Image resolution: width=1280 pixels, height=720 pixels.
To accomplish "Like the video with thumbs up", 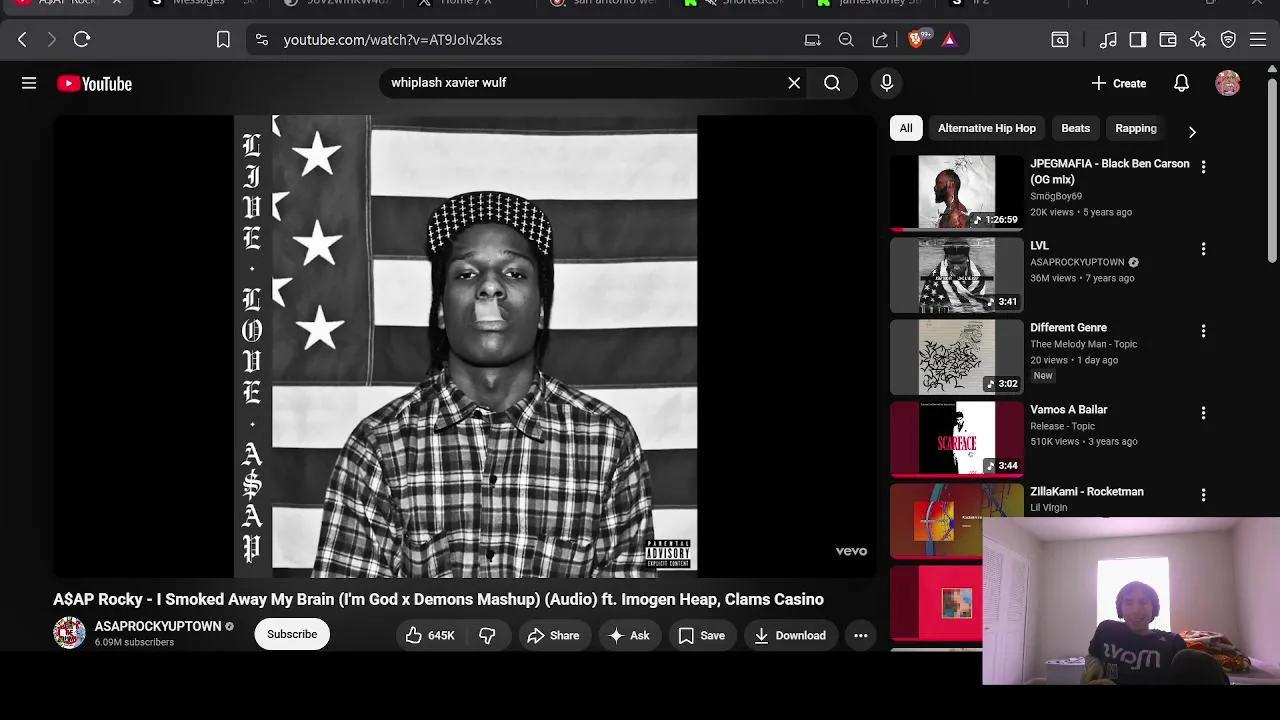I will 430,635.
